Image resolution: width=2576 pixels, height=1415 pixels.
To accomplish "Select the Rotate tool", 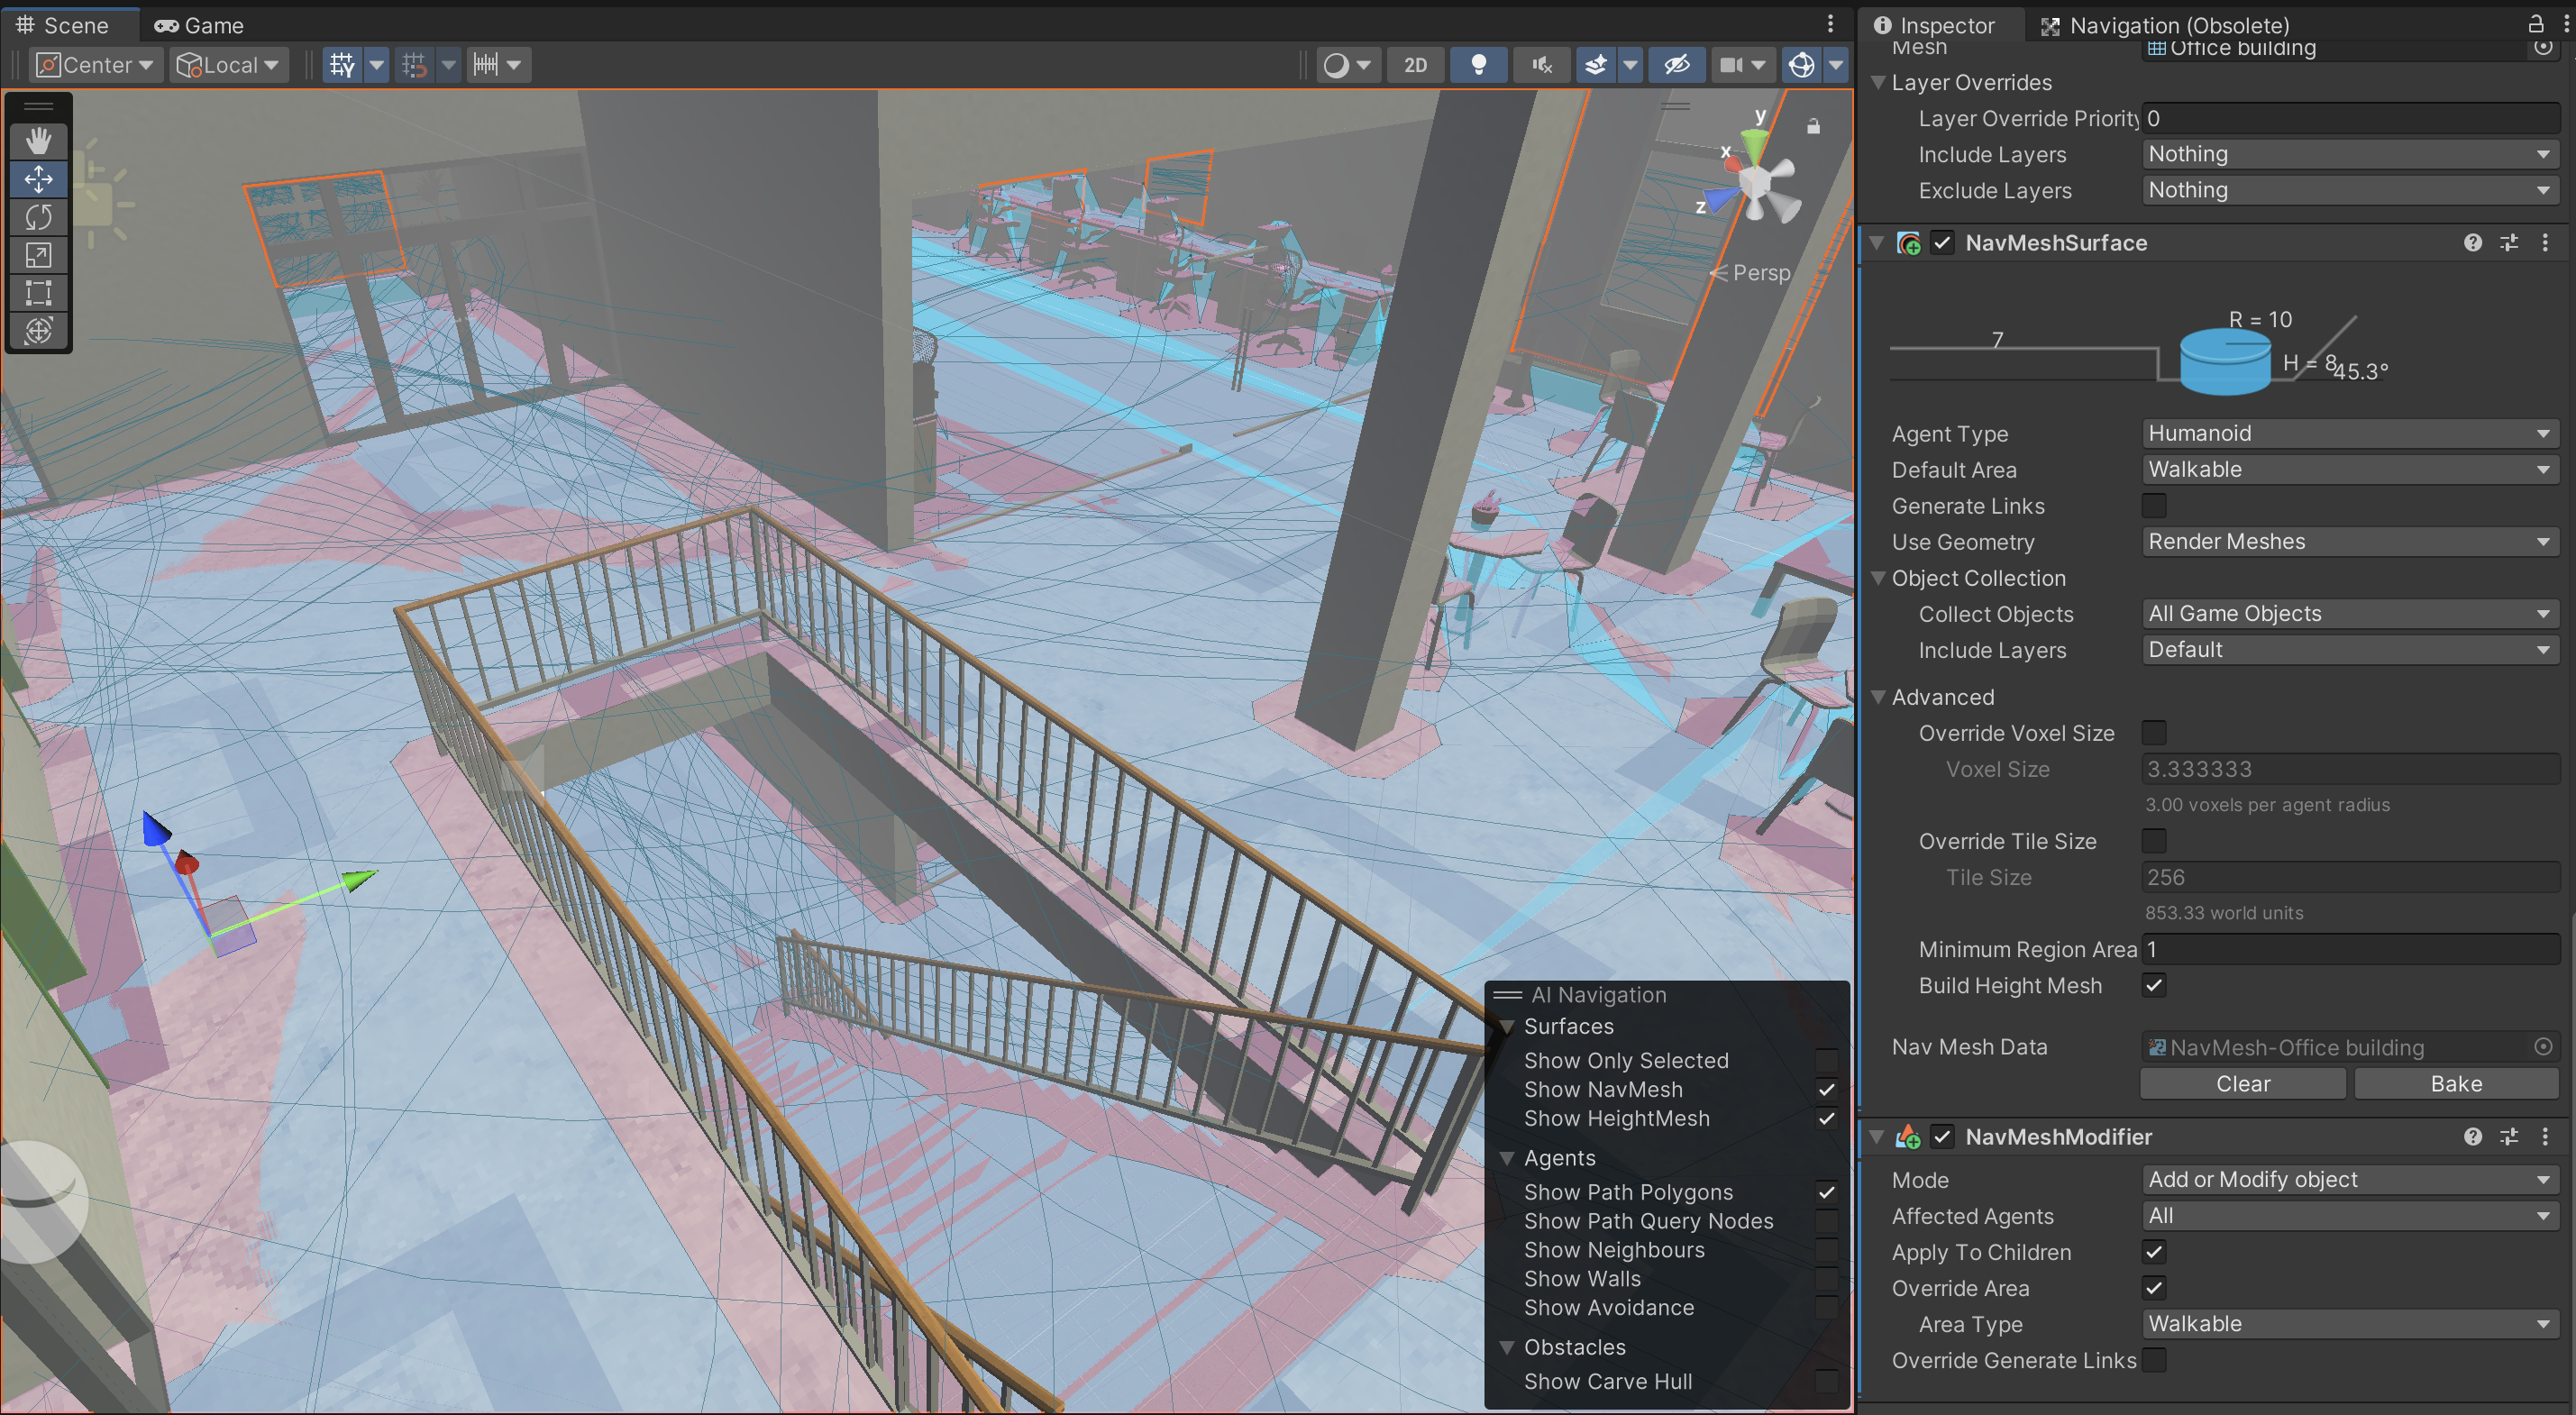I will pyautogui.click(x=38, y=217).
